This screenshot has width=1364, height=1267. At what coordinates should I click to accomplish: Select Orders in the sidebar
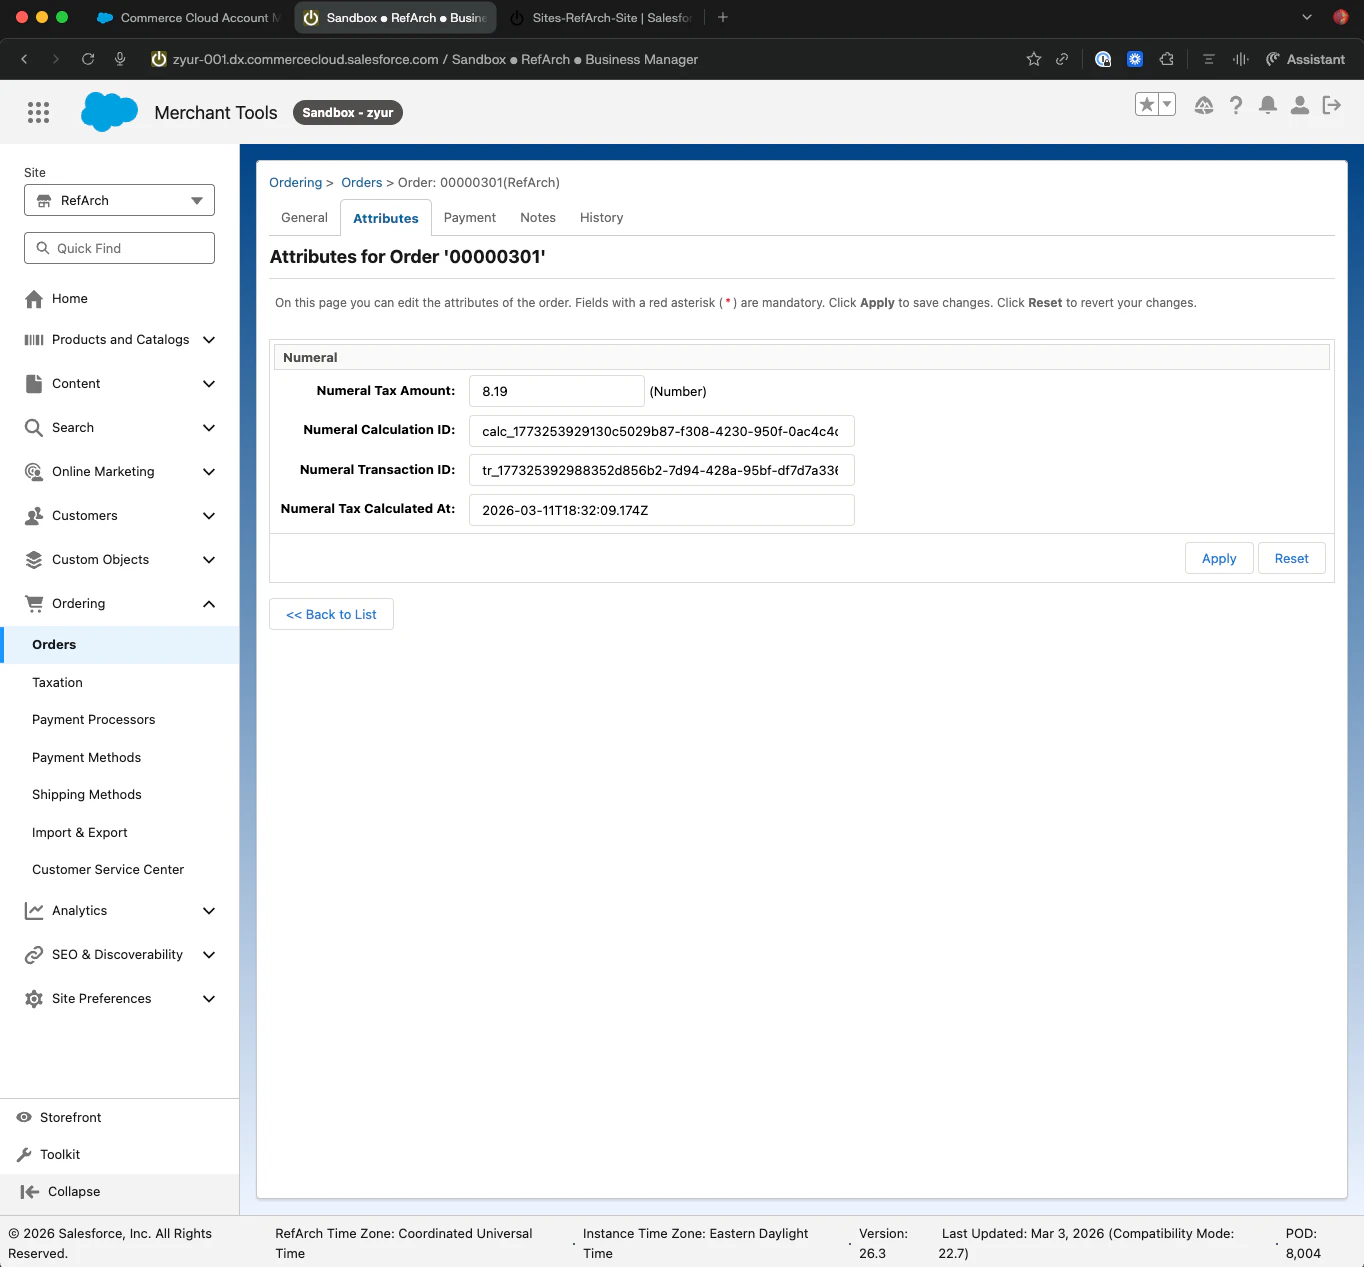click(120, 645)
